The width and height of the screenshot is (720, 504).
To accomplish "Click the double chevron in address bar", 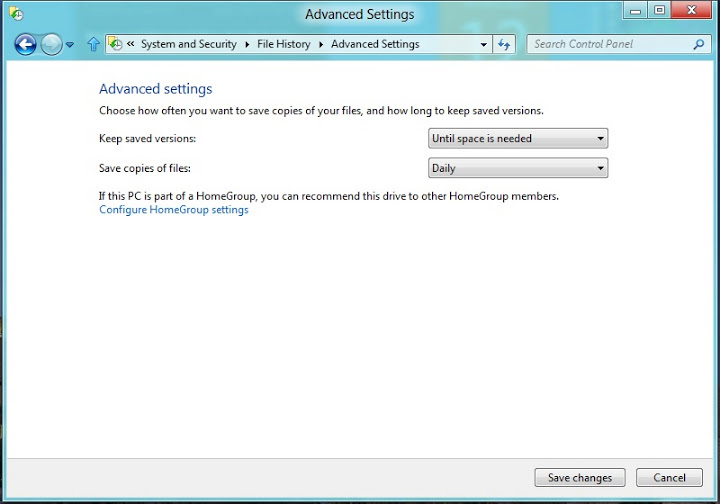I will tap(131, 44).
